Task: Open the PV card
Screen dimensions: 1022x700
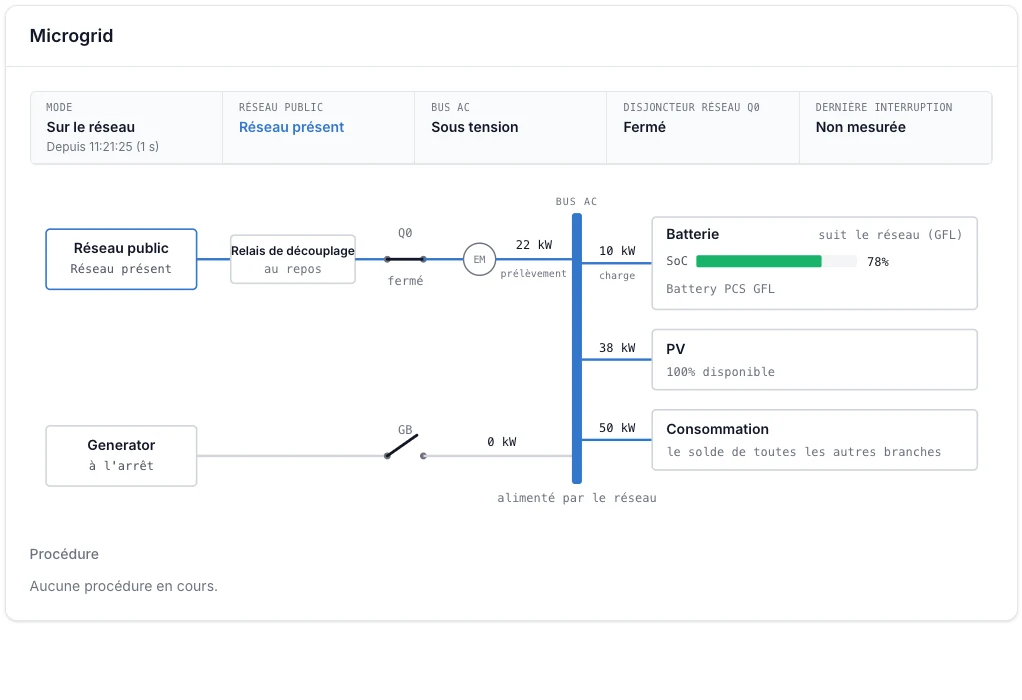Action: pos(814,360)
